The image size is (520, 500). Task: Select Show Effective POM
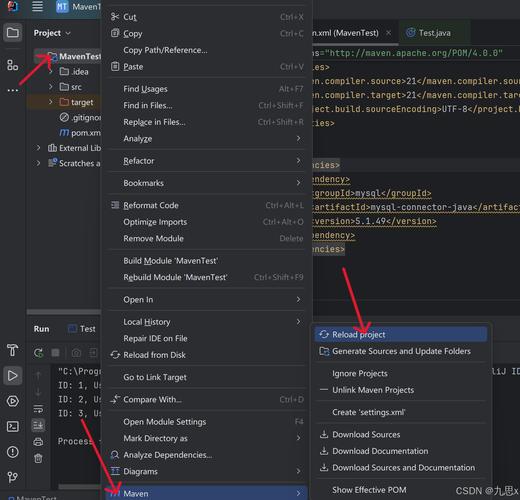click(x=401, y=490)
